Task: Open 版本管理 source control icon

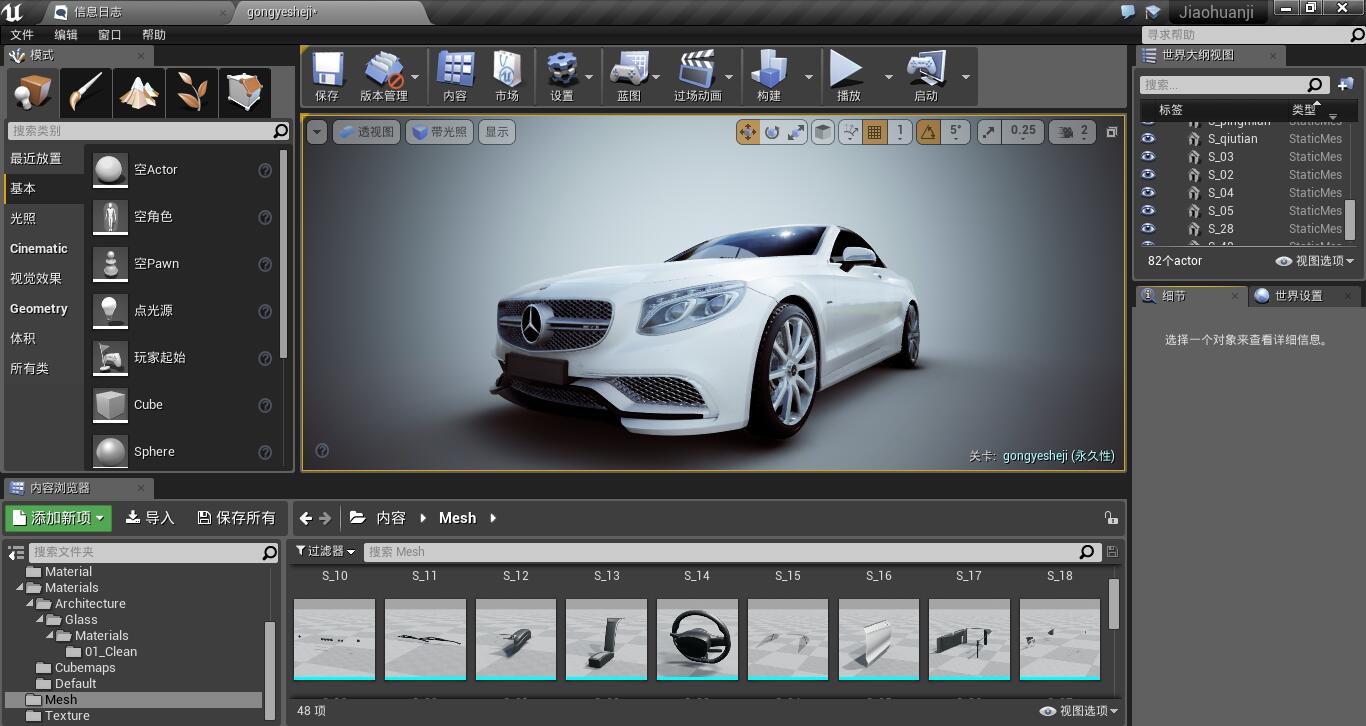Action: [383, 77]
